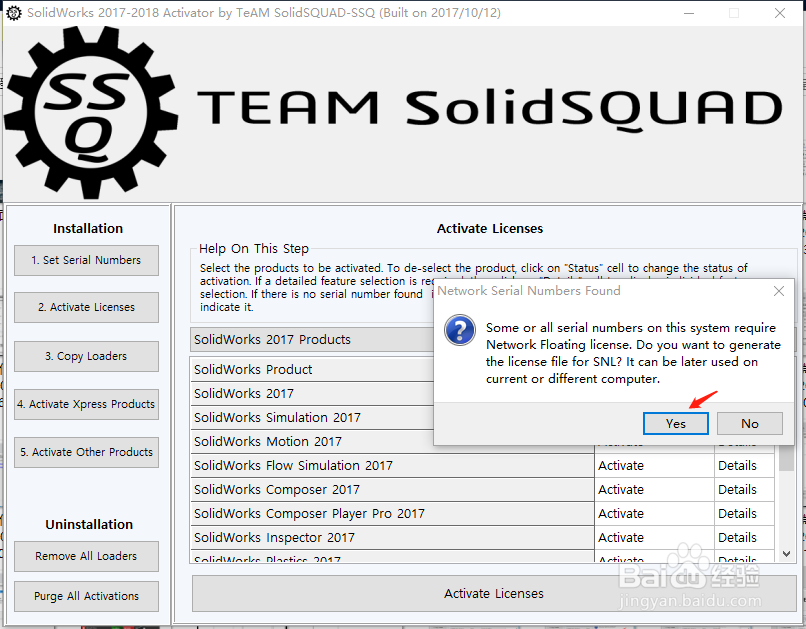
Task: Select SolidWorks Composer Player Pro 2017 row
Action: pos(392,513)
